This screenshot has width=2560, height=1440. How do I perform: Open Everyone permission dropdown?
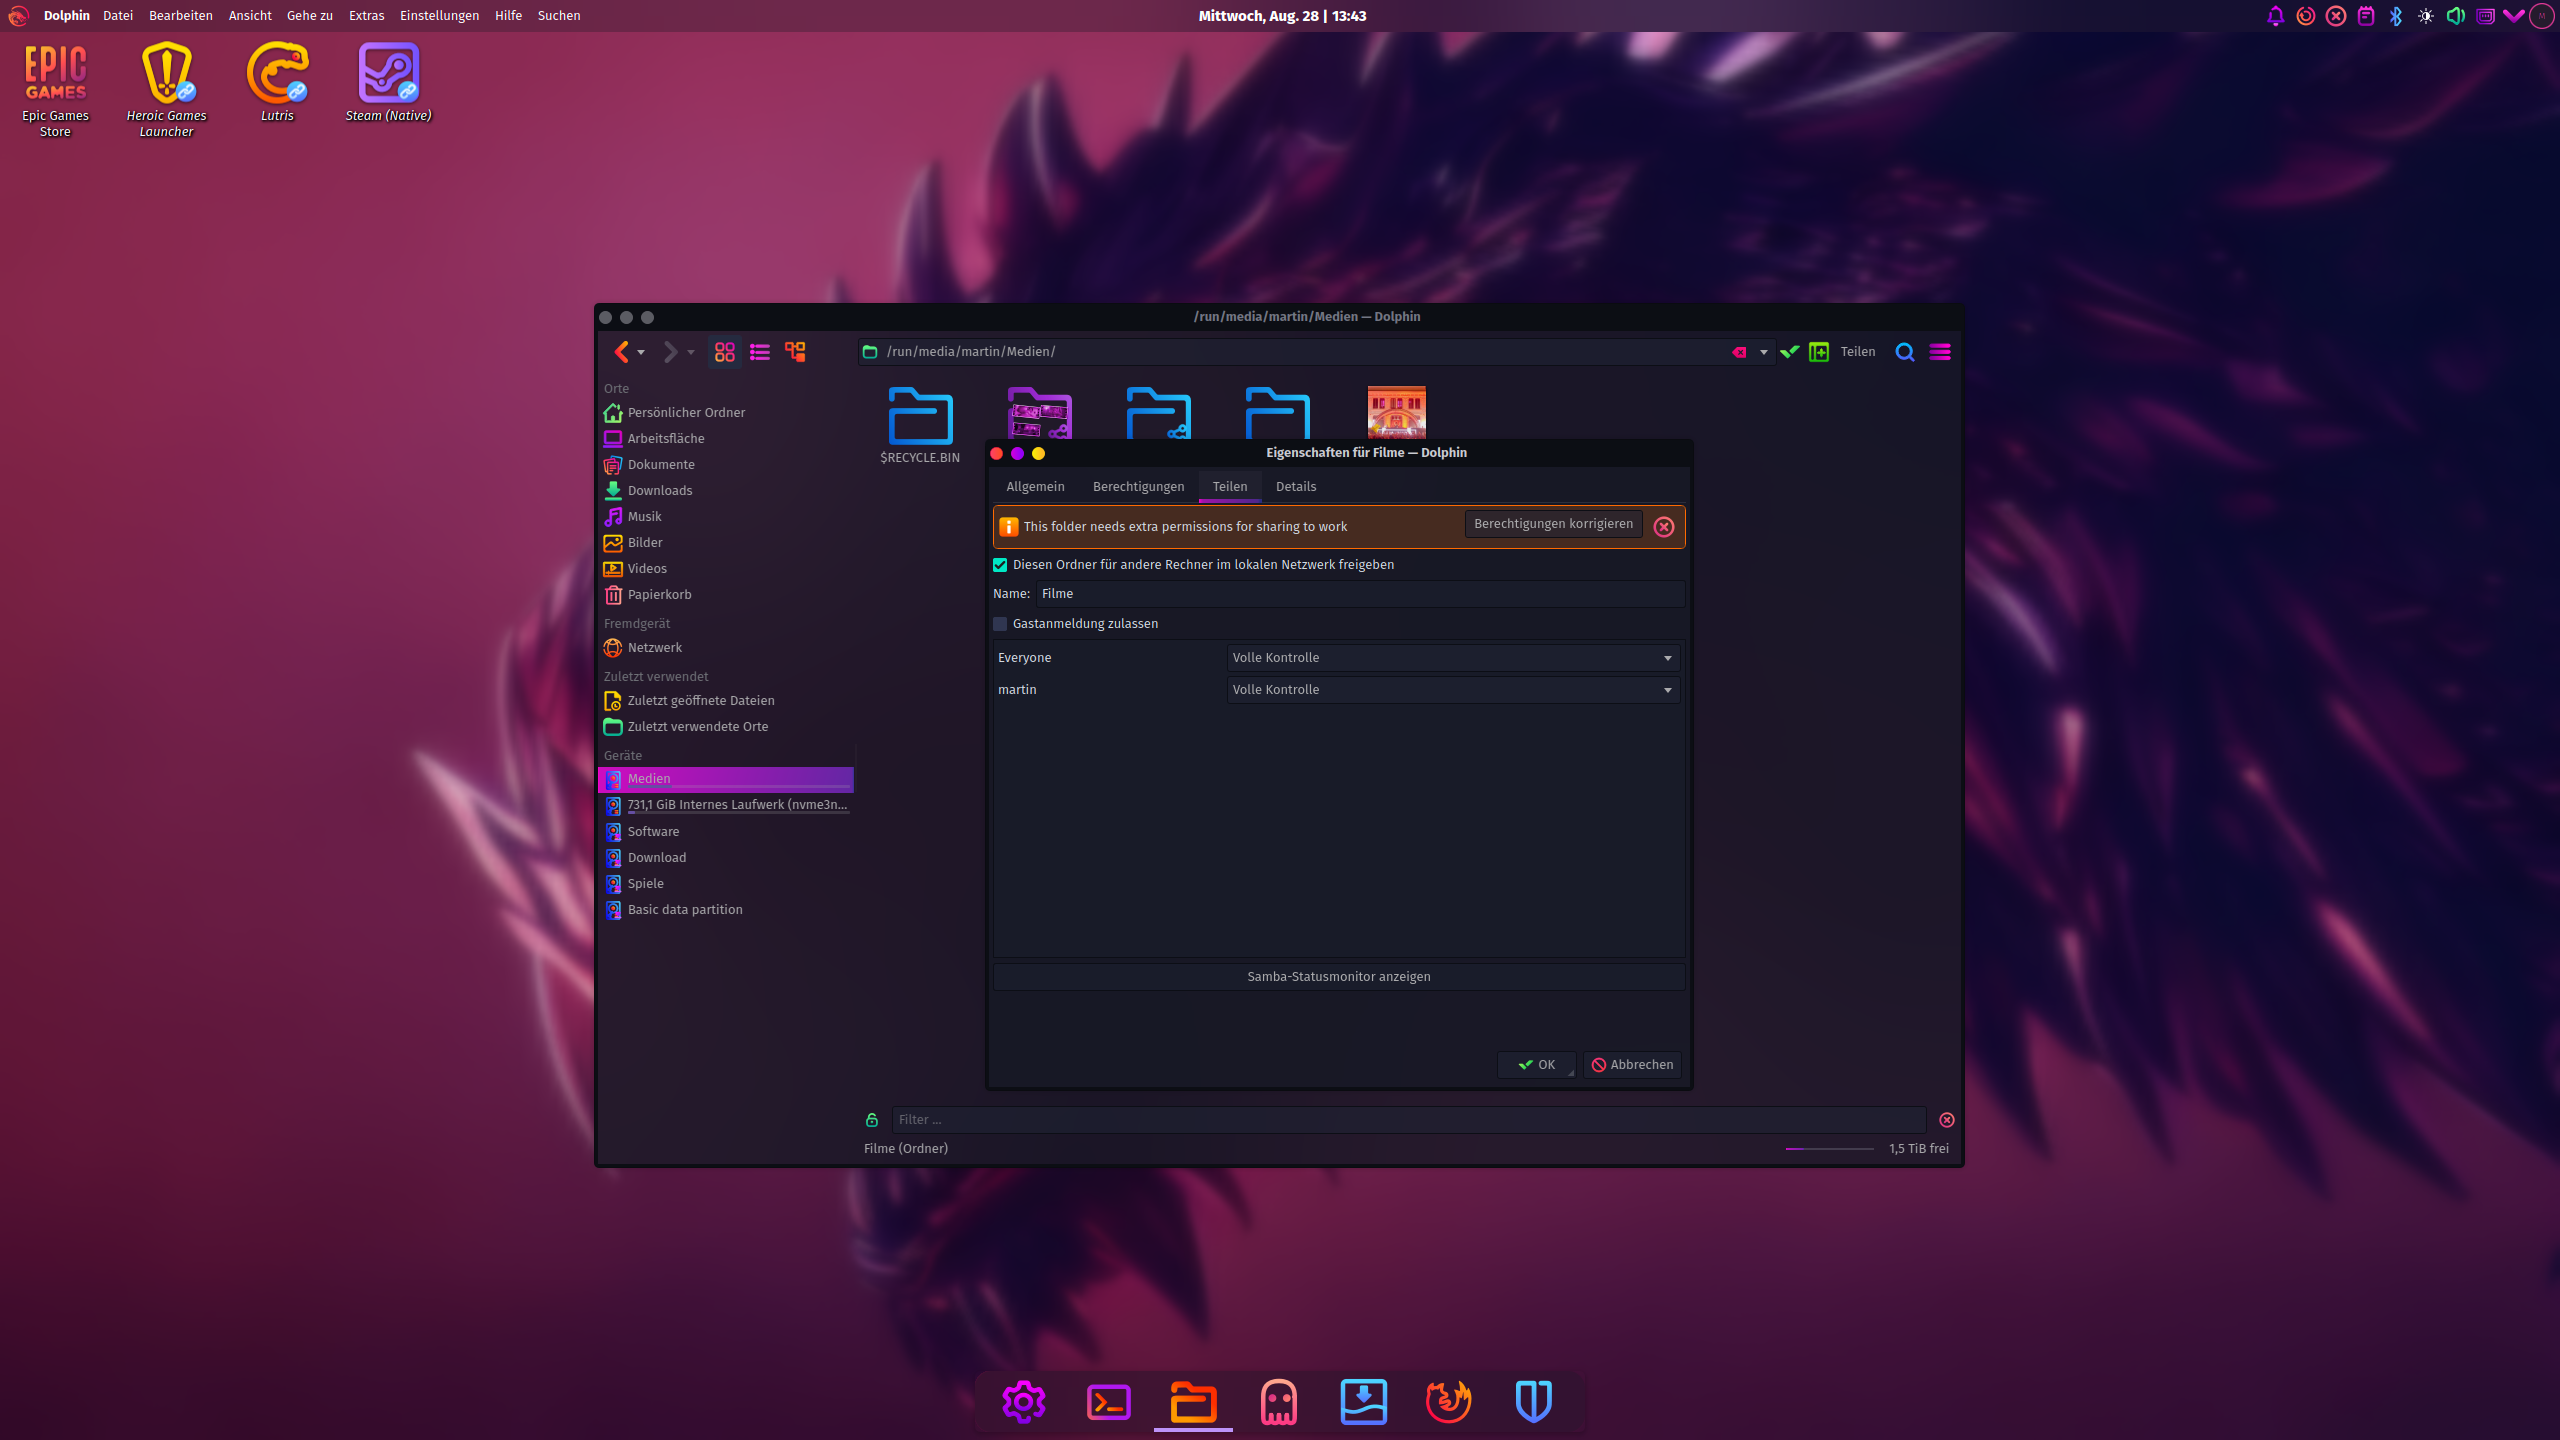1453,658
